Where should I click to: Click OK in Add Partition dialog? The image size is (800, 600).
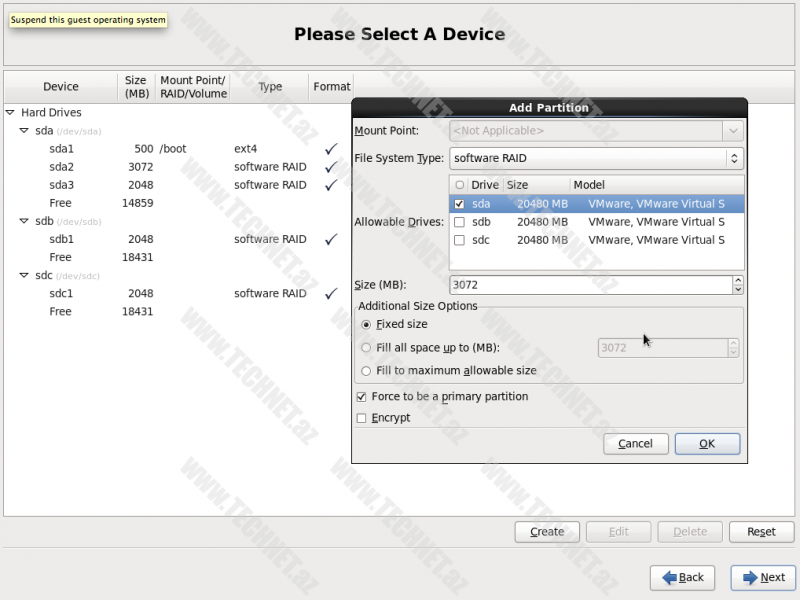click(707, 443)
